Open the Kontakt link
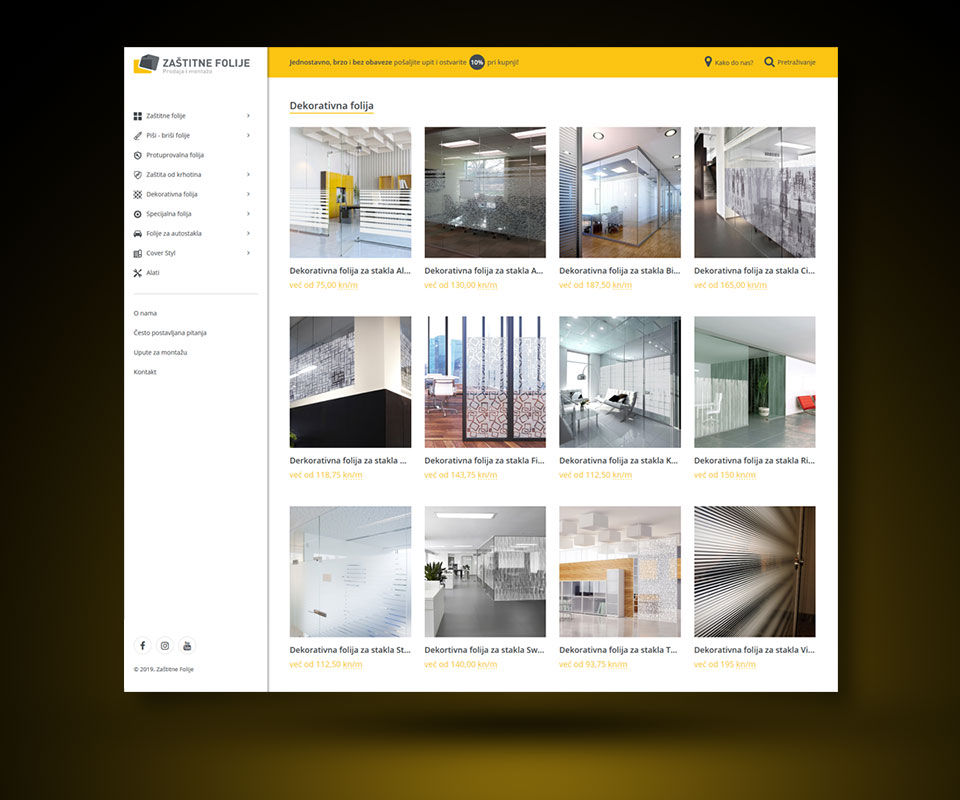 (x=145, y=372)
